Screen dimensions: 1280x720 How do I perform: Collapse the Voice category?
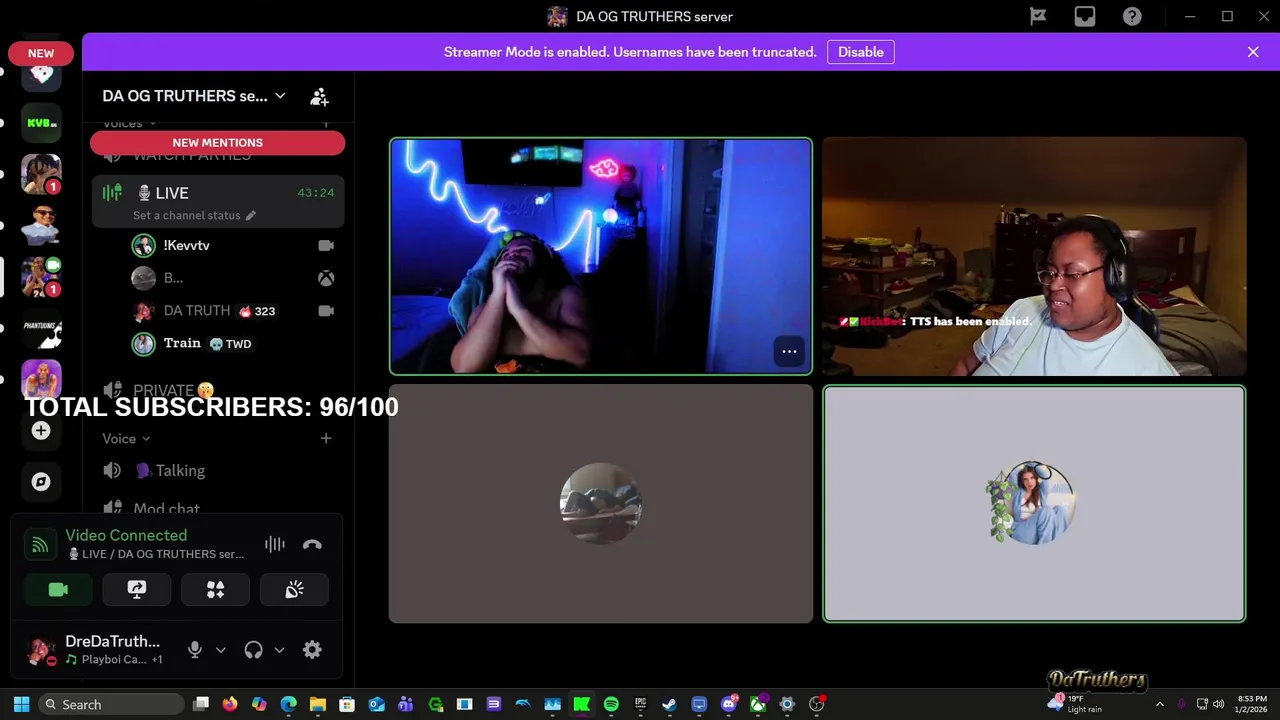click(x=126, y=438)
